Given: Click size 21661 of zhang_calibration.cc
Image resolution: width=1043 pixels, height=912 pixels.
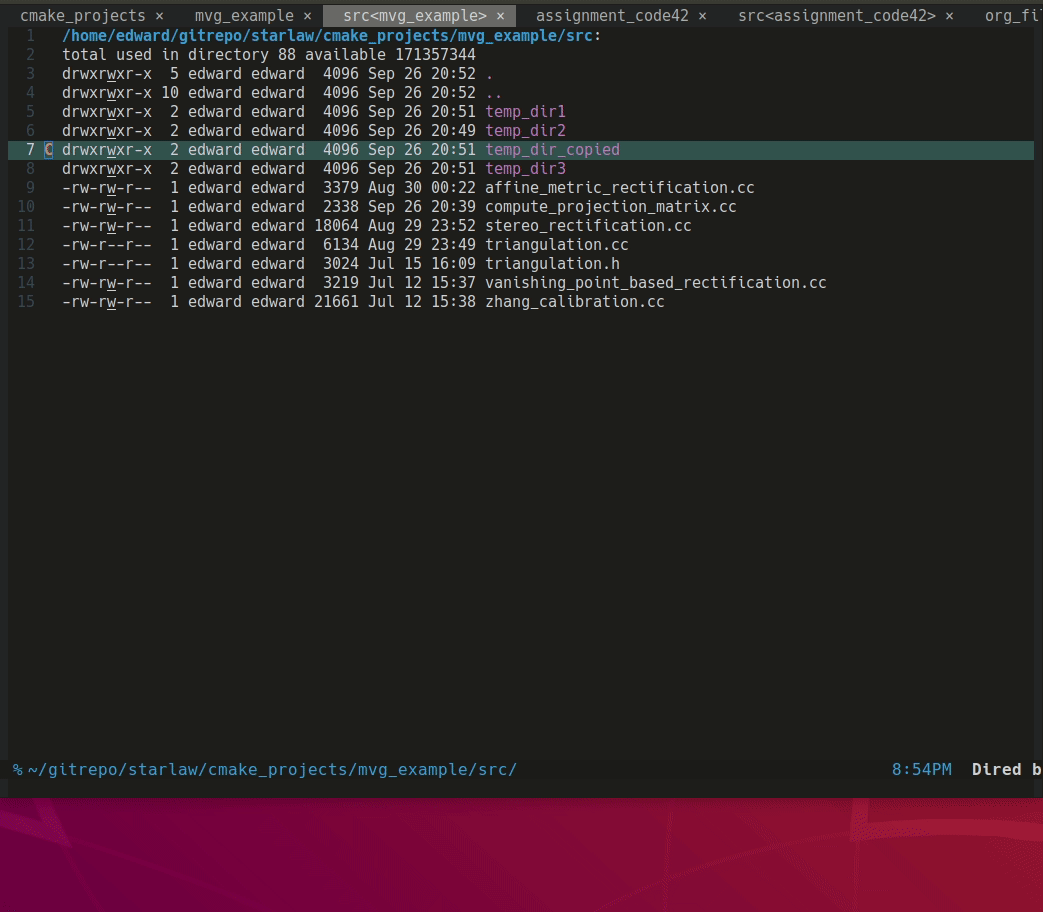Looking at the screenshot, I should [336, 302].
